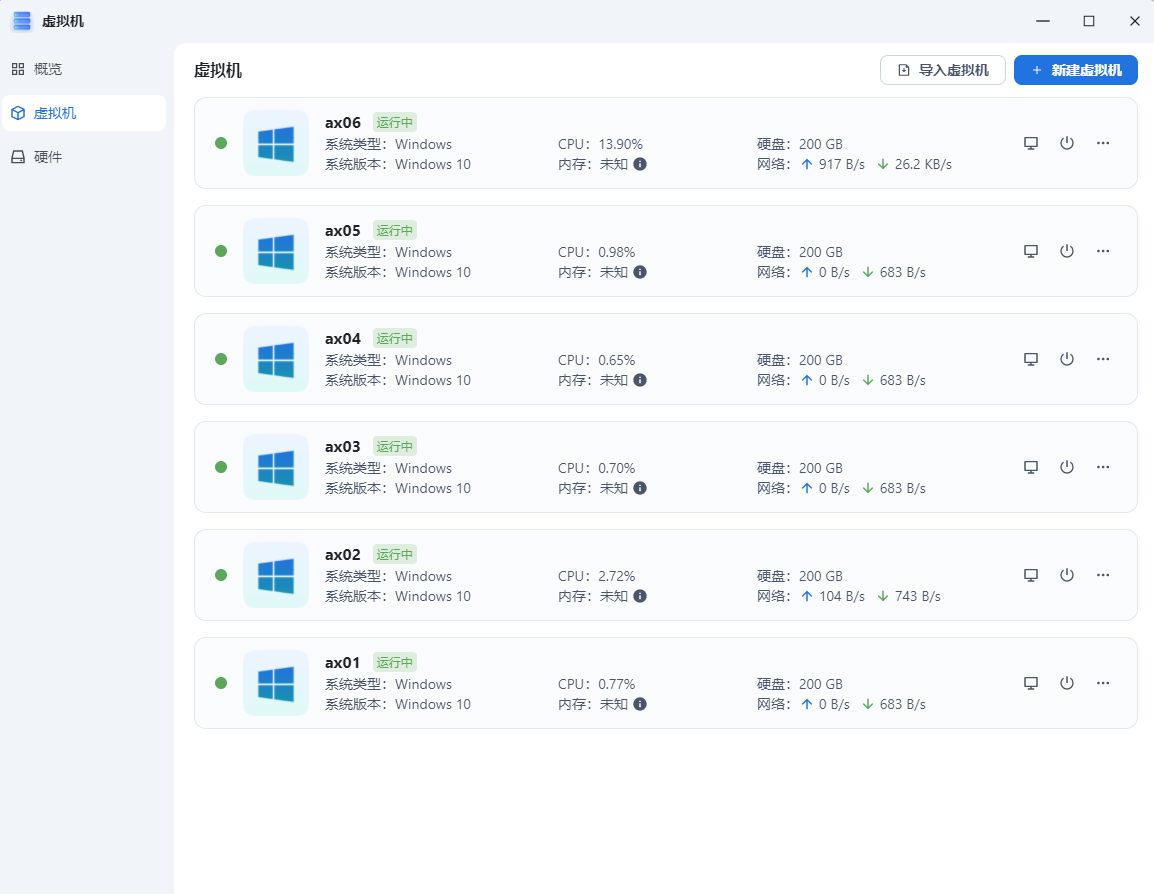Open console display for ax06
Viewport: 1154px width, 894px height.
pos(1031,143)
